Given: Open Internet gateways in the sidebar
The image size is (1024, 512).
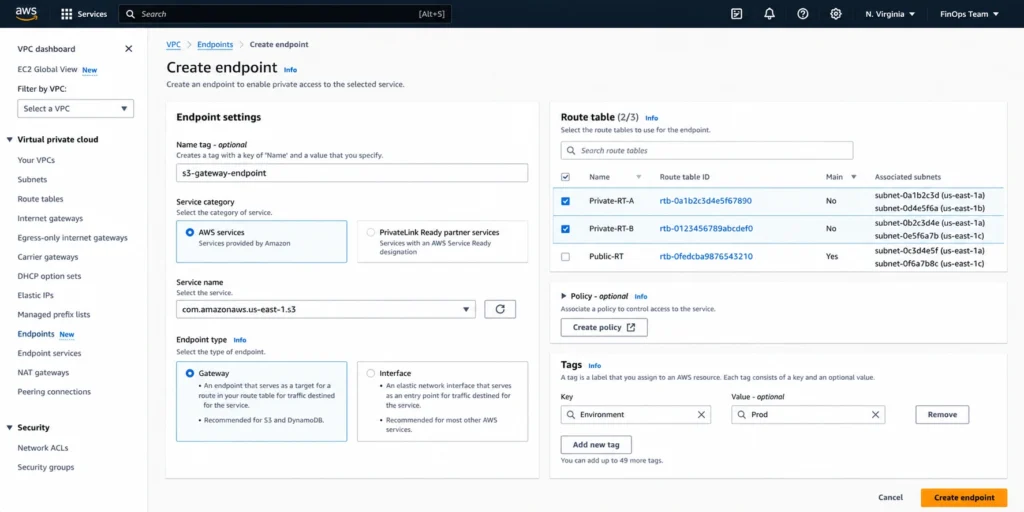Looking at the screenshot, I should [50, 219].
